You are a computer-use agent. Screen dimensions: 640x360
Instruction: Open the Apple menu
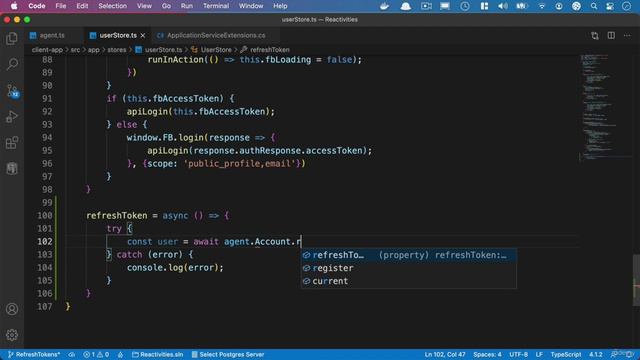(x=13, y=6)
